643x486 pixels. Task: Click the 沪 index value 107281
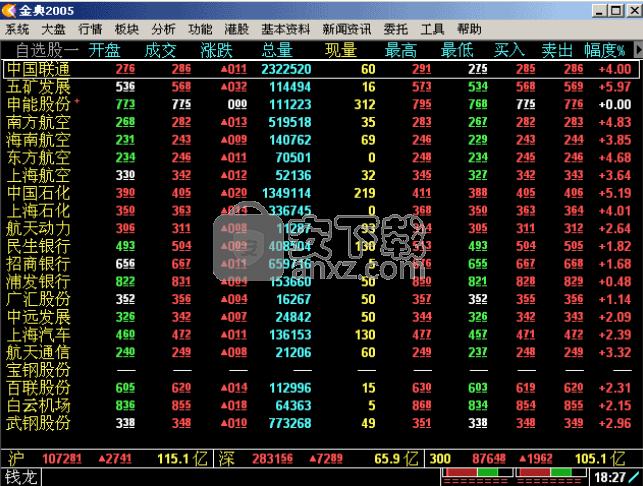62,459
